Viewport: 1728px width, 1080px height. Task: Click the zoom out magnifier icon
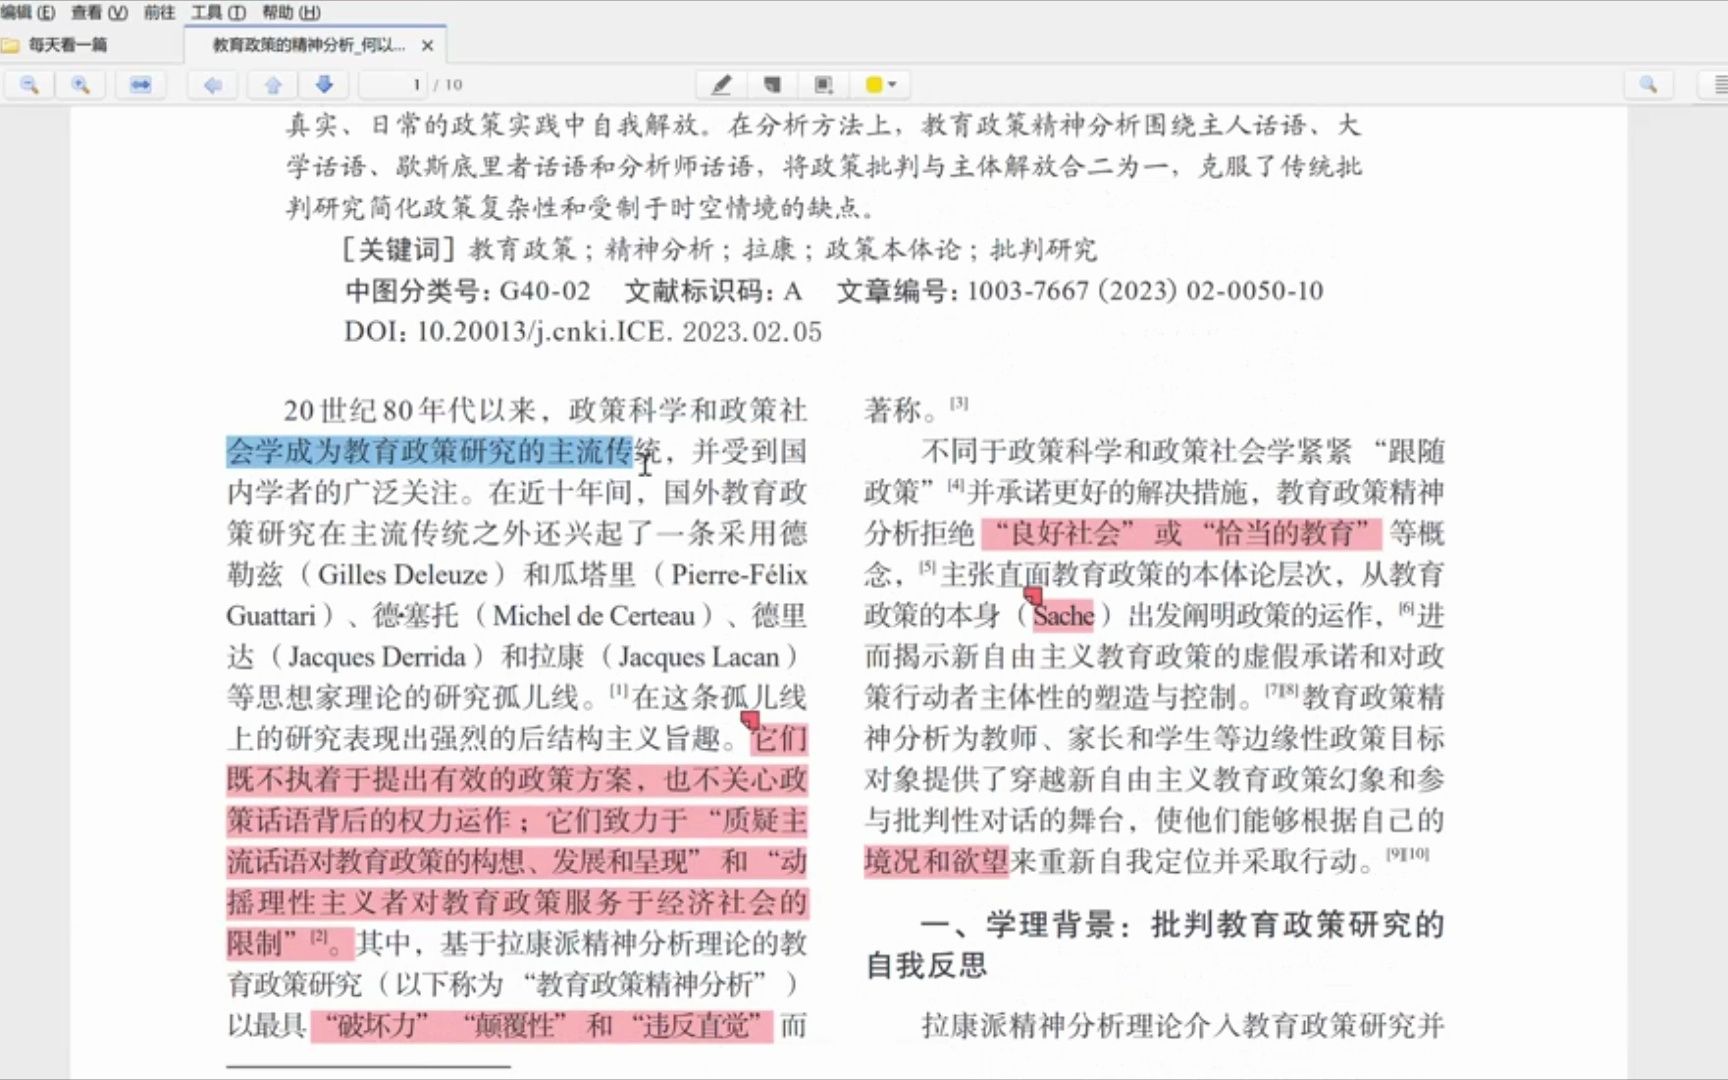[29, 85]
